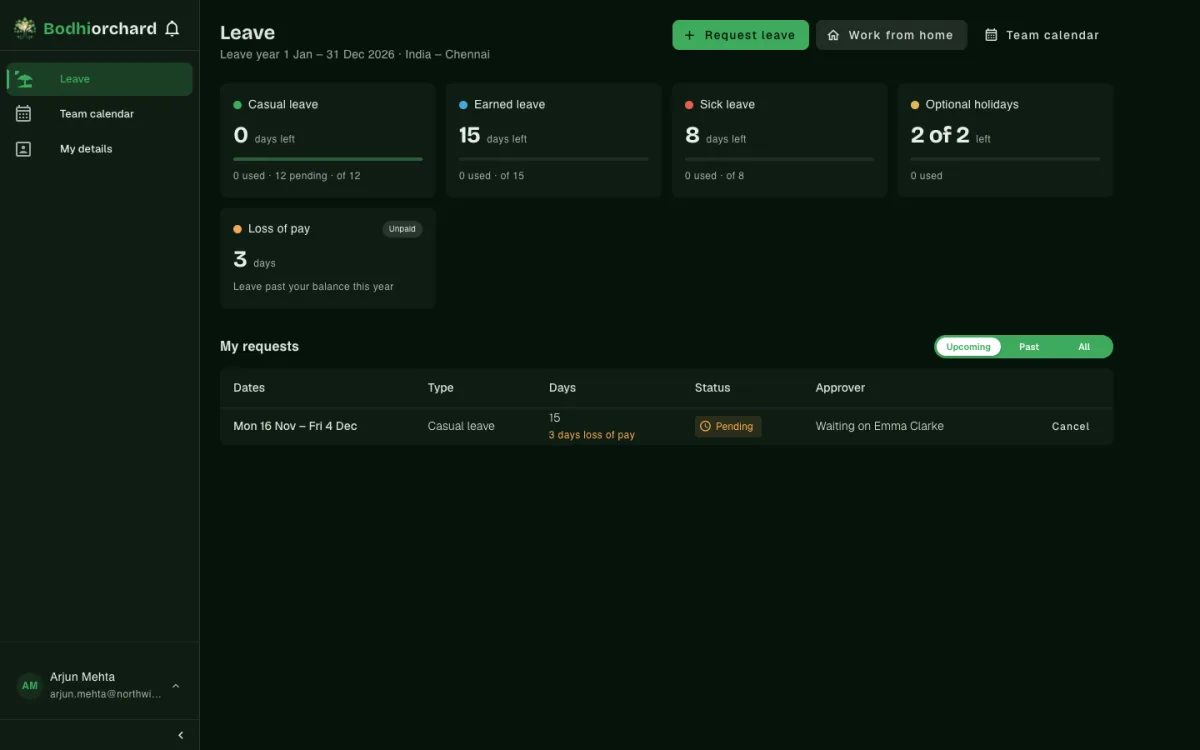This screenshot has width=1200, height=750.
Task: Click the Status column header
Action: click(713, 388)
